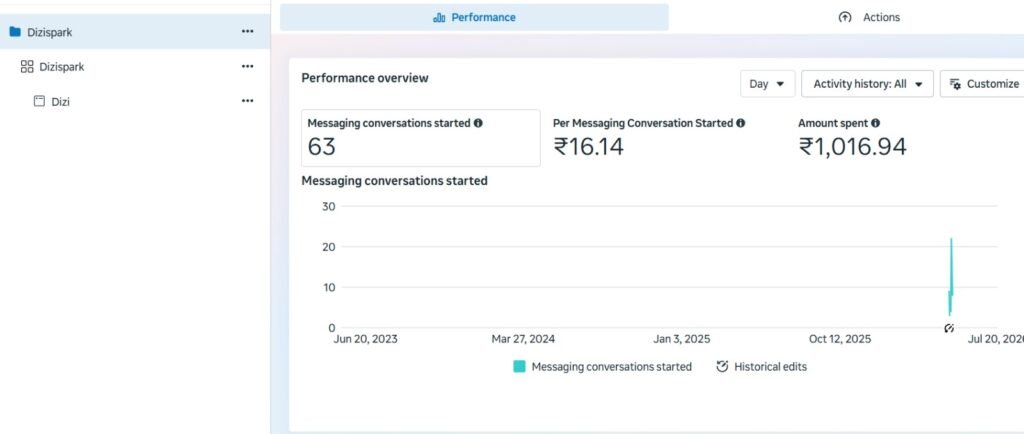Viewport: 1024px width, 434px height.
Task: Click the Performance bar chart icon
Action: click(439, 18)
